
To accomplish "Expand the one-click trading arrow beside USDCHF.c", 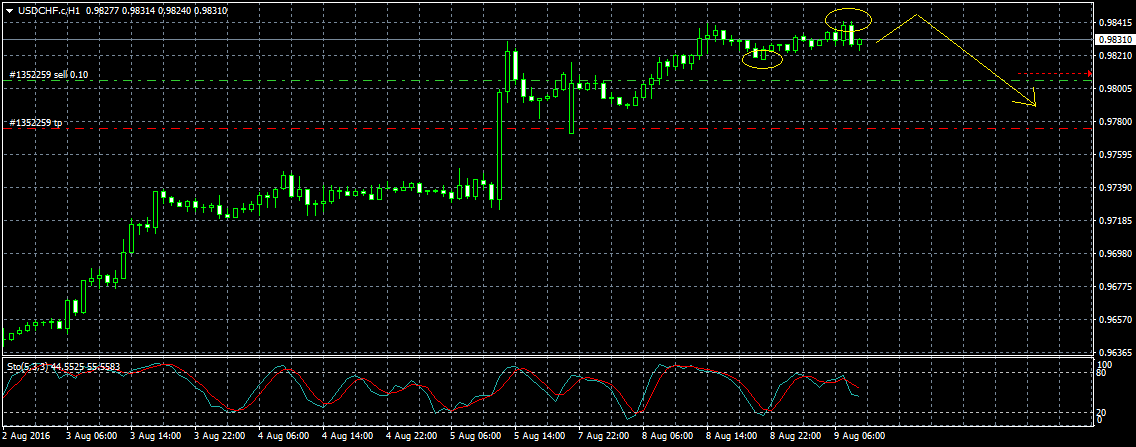I will pyautogui.click(x=9, y=10).
